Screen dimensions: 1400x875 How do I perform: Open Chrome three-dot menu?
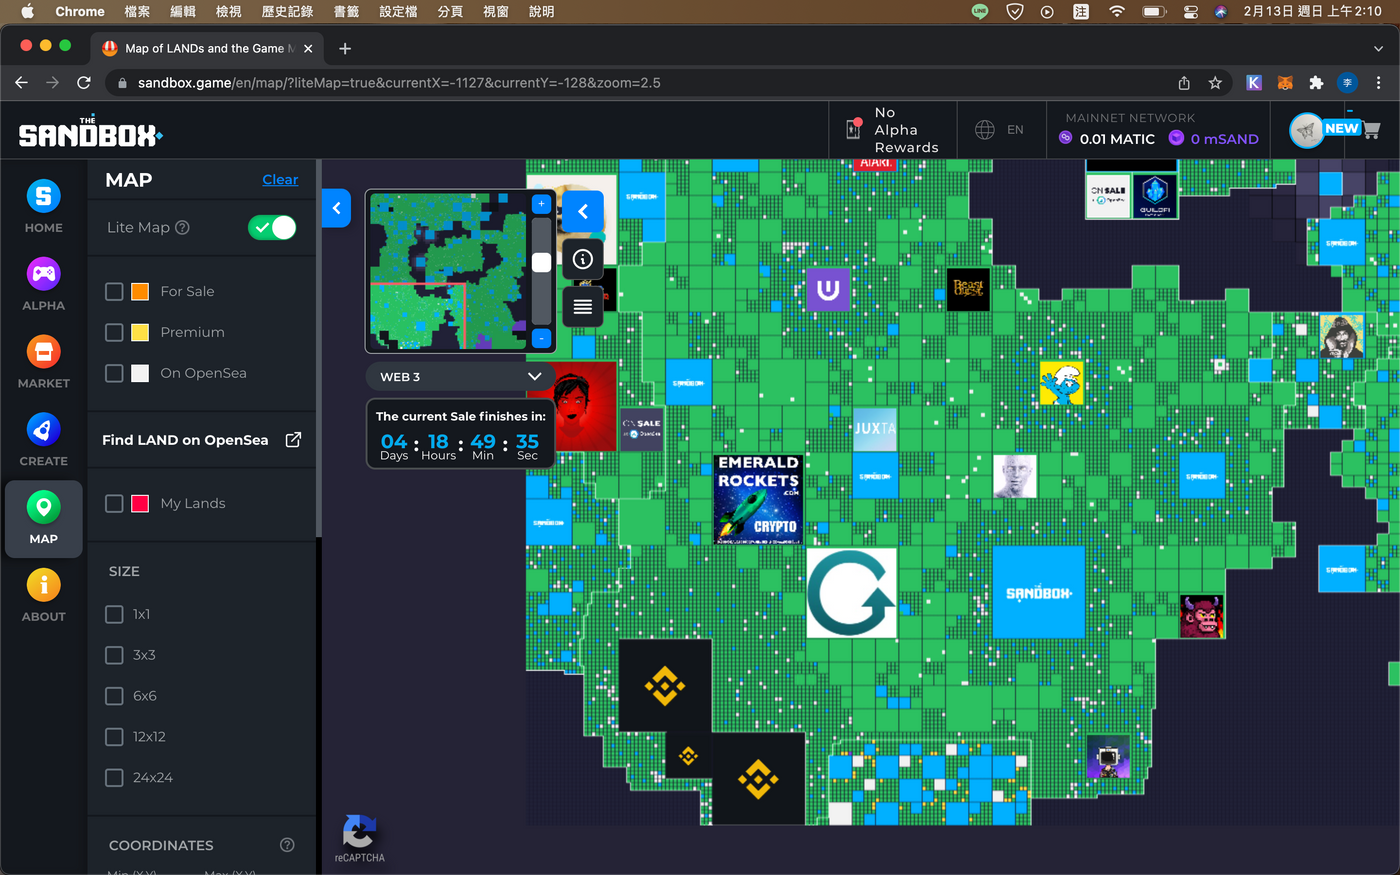1378,83
